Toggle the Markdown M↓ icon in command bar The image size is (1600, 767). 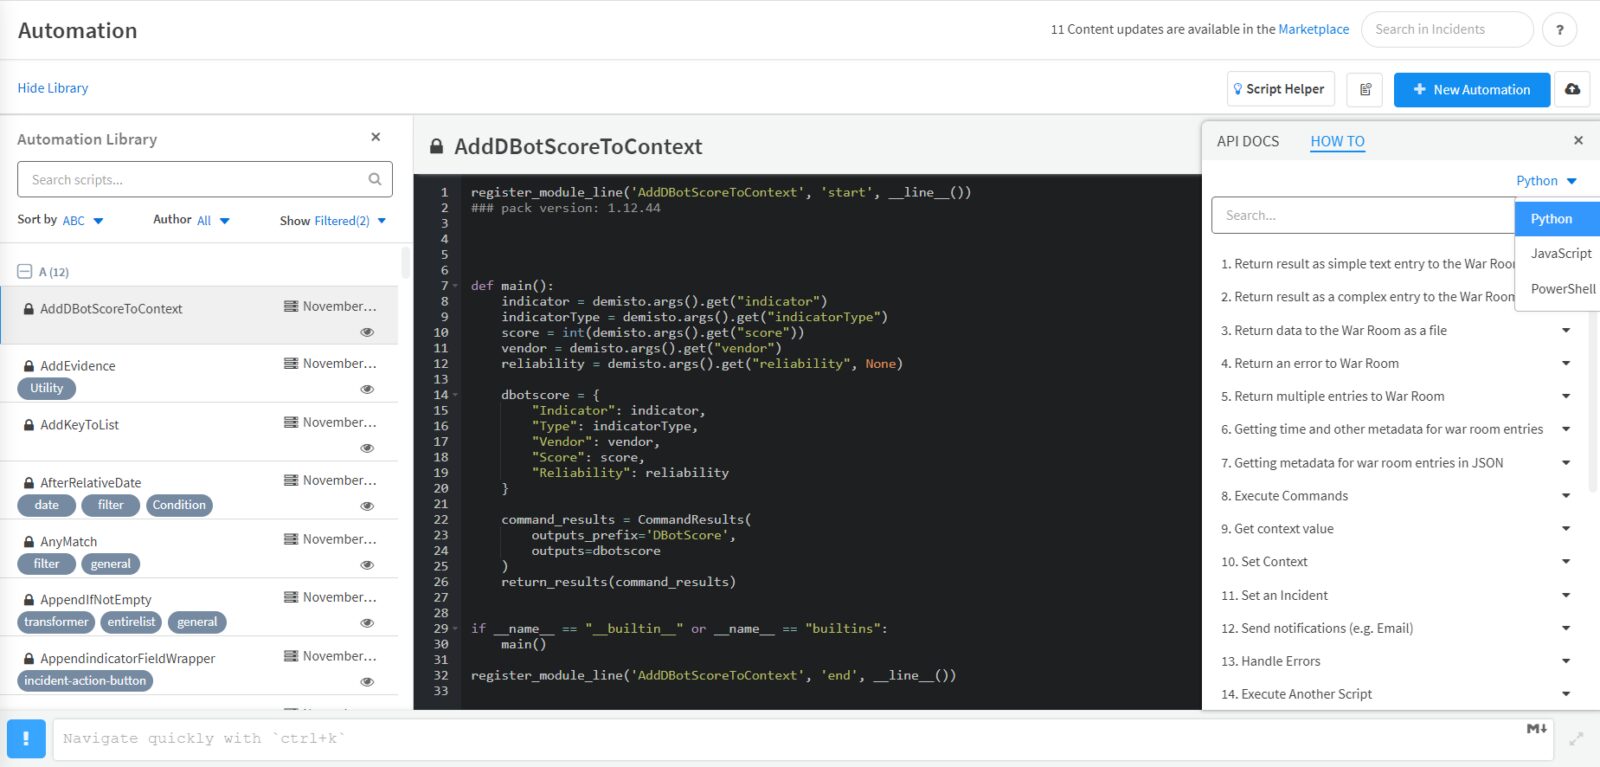1537,729
